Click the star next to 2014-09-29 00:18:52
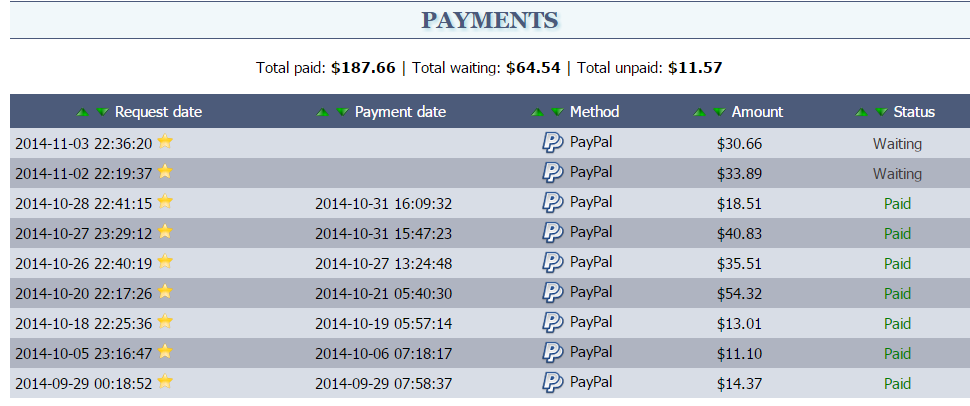The width and height of the screenshot is (970, 406). (165, 381)
